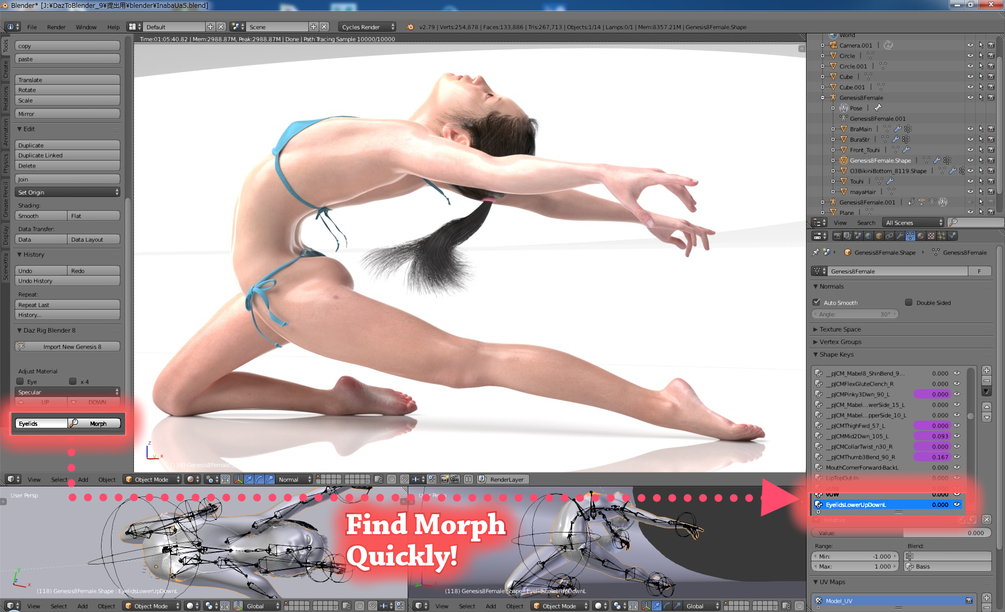Image resolution: width=1005 pixels, height=612 pixels.
Task: Mute the EyelidsLowerUpDownL shape key eye
Action: tap(957, 505)
